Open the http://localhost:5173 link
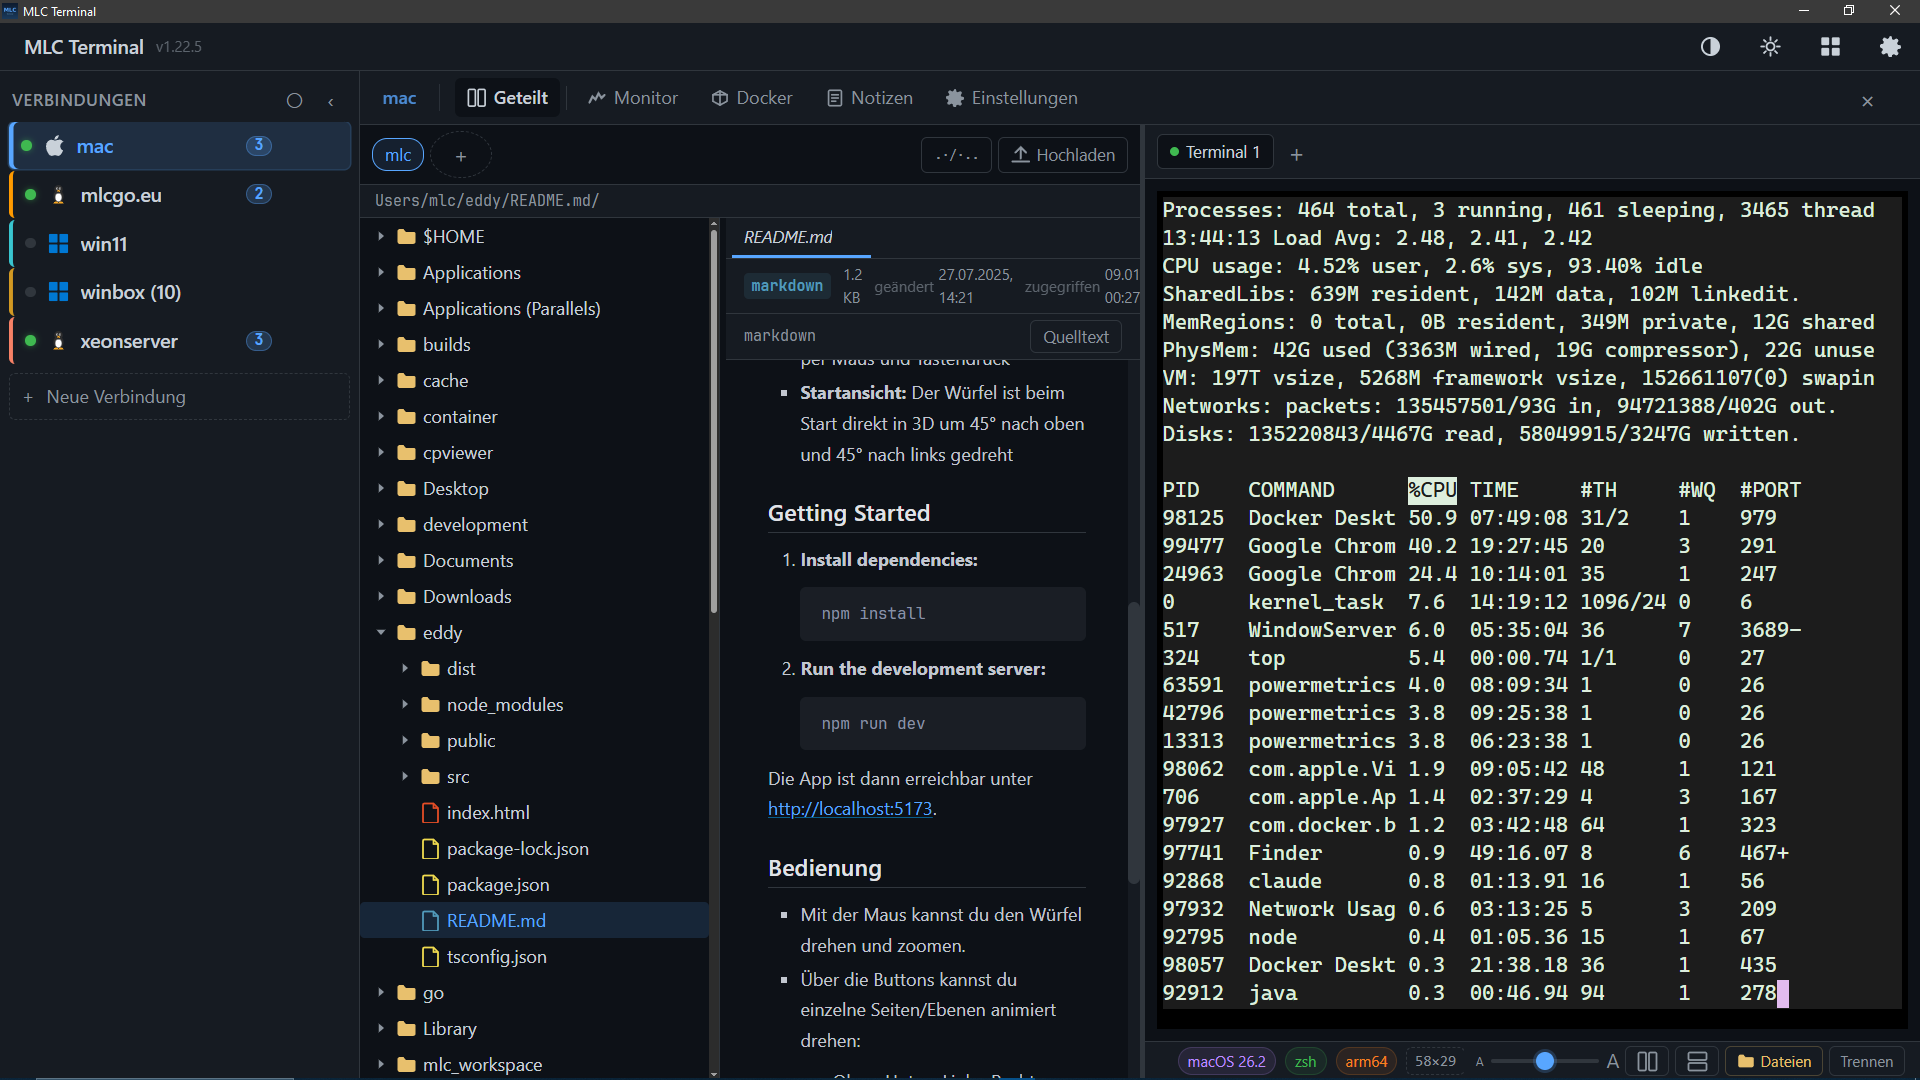The width and height of the screenshot is (1920, 1080). (x=849, y=808)
